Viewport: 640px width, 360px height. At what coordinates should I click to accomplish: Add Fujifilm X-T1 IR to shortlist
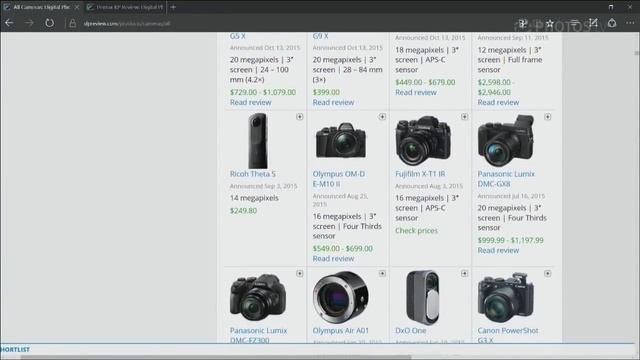pyautogui.click(x=464, y=117)
